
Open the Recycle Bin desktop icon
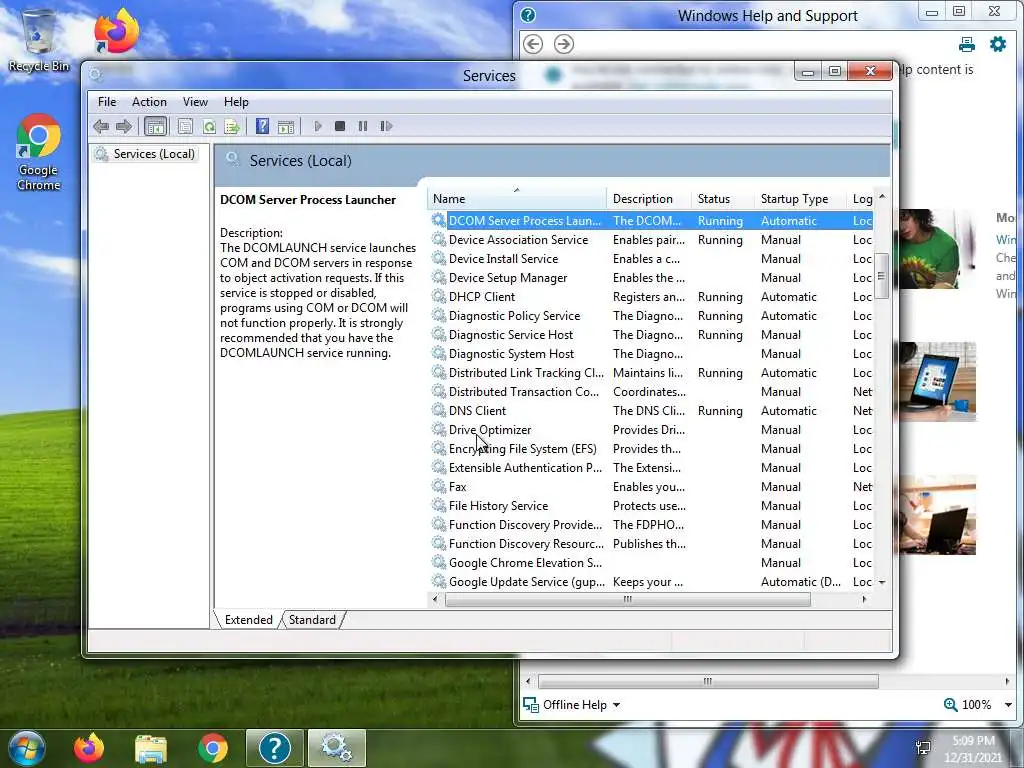tap(39, 40)
